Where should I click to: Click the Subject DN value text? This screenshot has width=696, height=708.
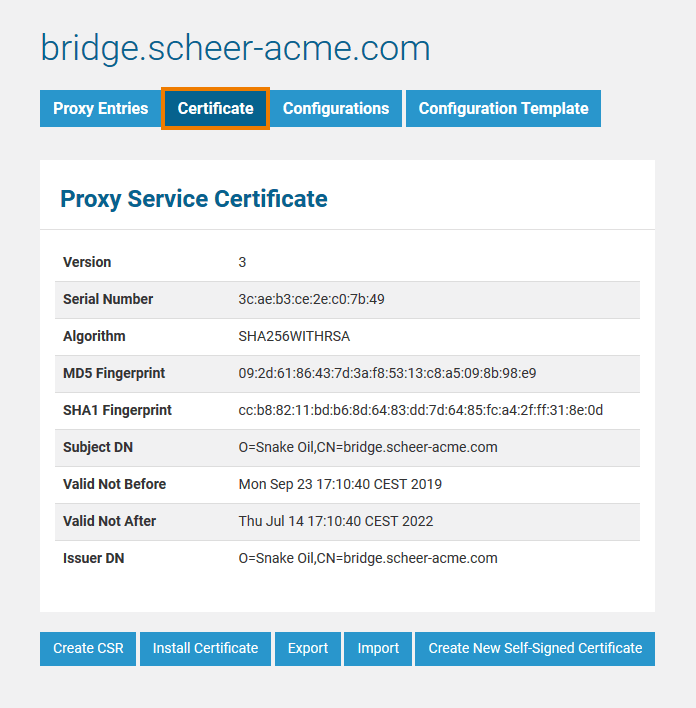click(367, 447)
